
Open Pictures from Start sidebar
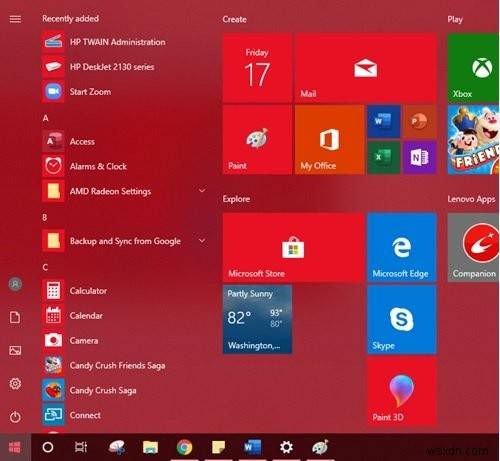tap(15, 350)
